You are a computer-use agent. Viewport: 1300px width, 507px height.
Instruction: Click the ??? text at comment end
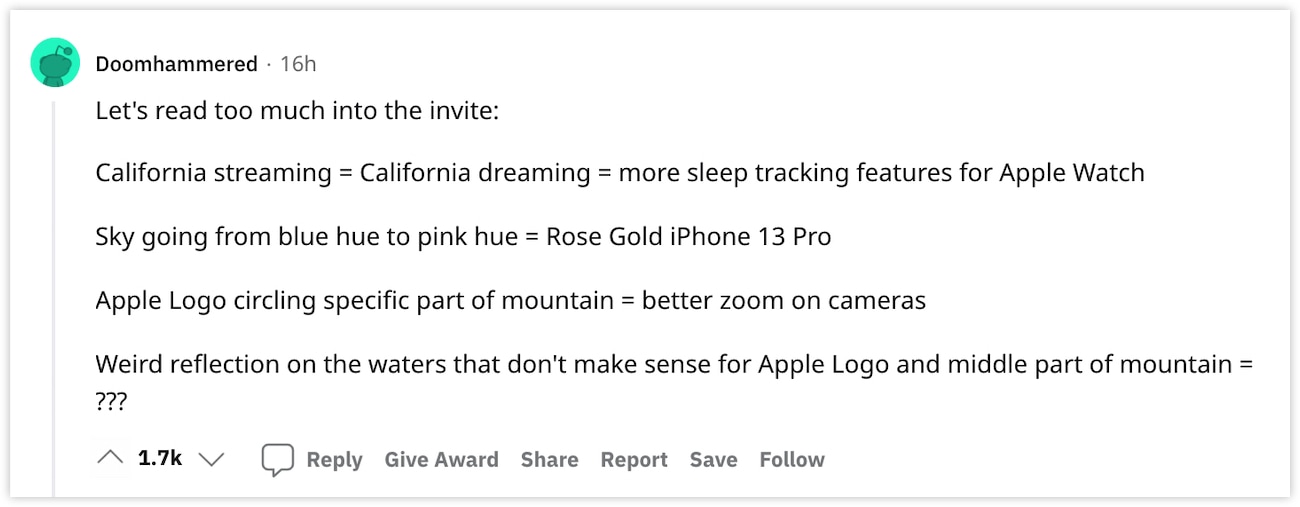(112, 400)
